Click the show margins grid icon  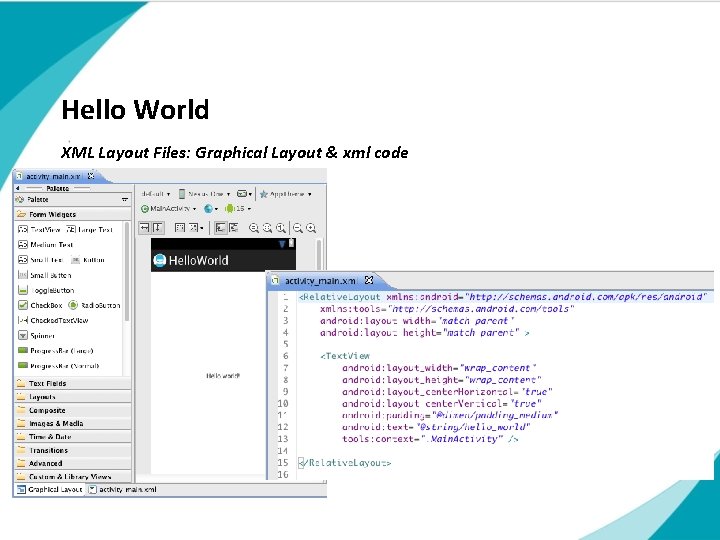(x=180, y=228)
